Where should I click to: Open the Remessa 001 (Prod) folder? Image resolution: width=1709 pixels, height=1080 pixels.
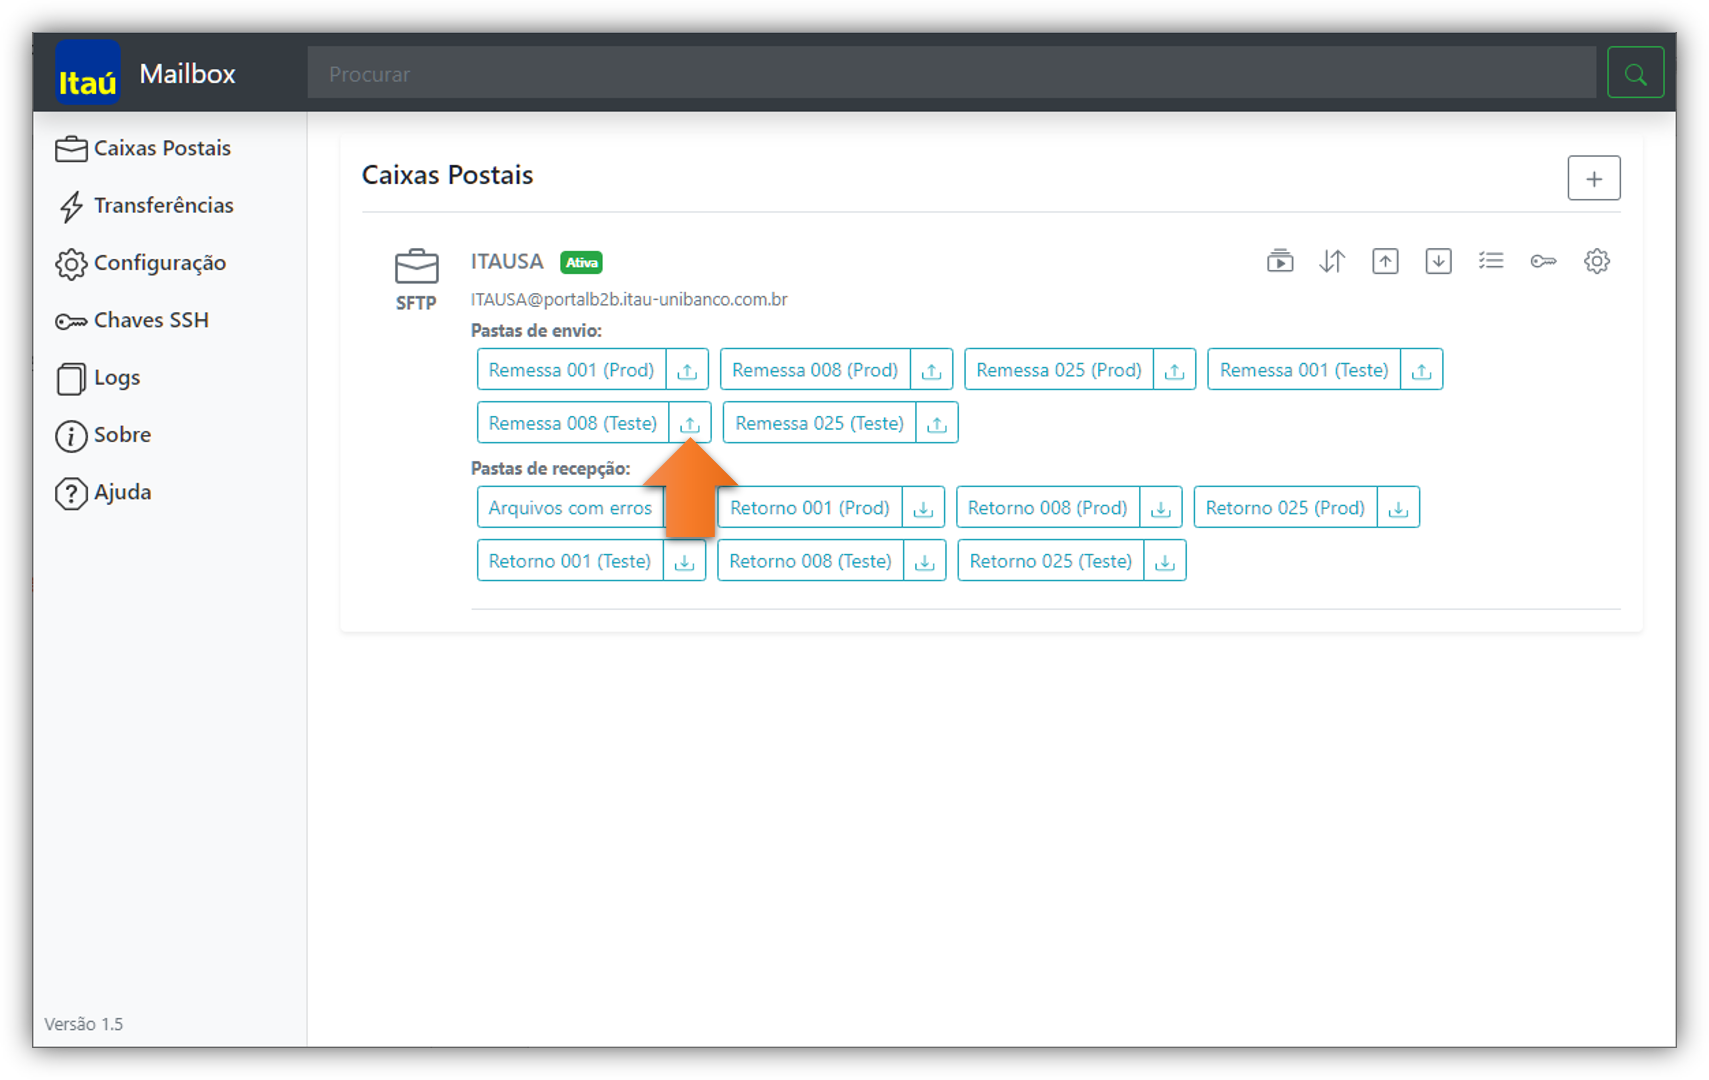tap(571, 370)
